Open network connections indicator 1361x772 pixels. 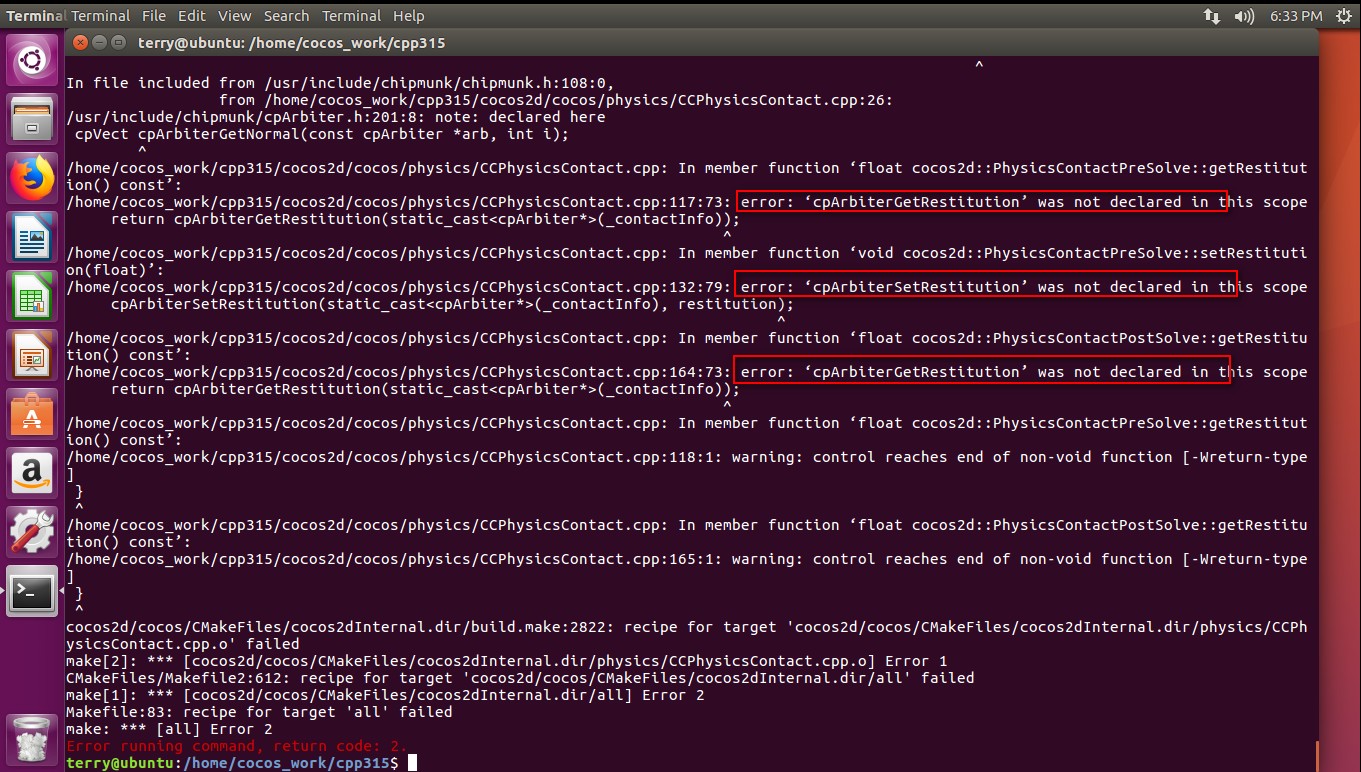1212,16
